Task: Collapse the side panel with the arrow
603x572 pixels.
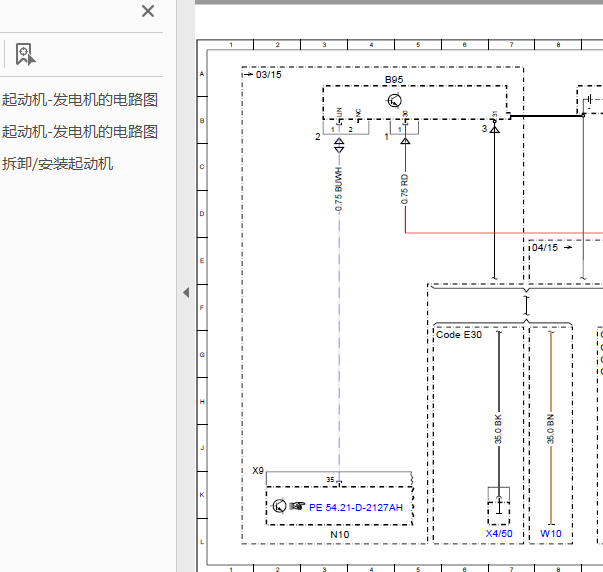Action: point(186,293)
